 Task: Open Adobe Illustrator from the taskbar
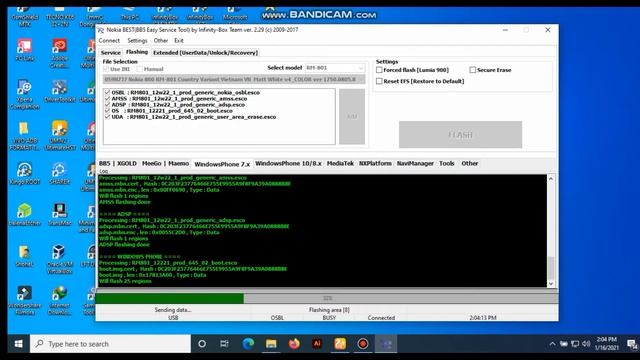[x=317, y=344]
